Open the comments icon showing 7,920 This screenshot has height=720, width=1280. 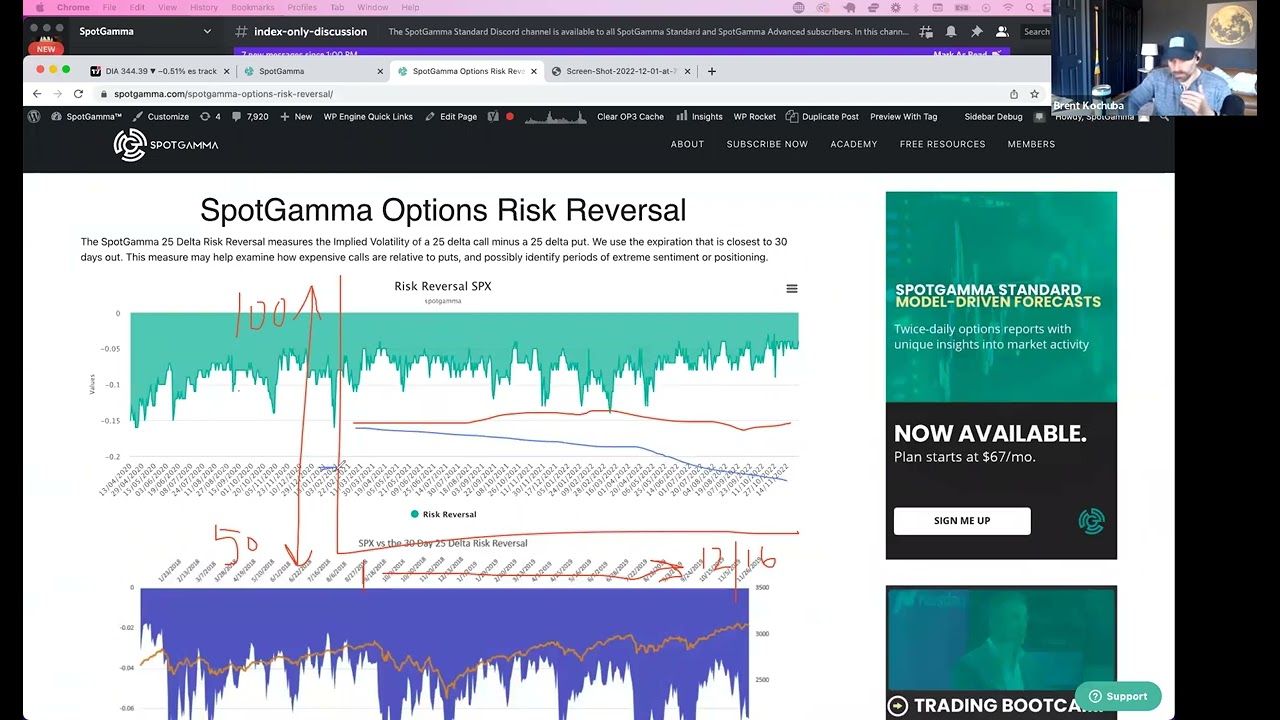coord(247,117)
